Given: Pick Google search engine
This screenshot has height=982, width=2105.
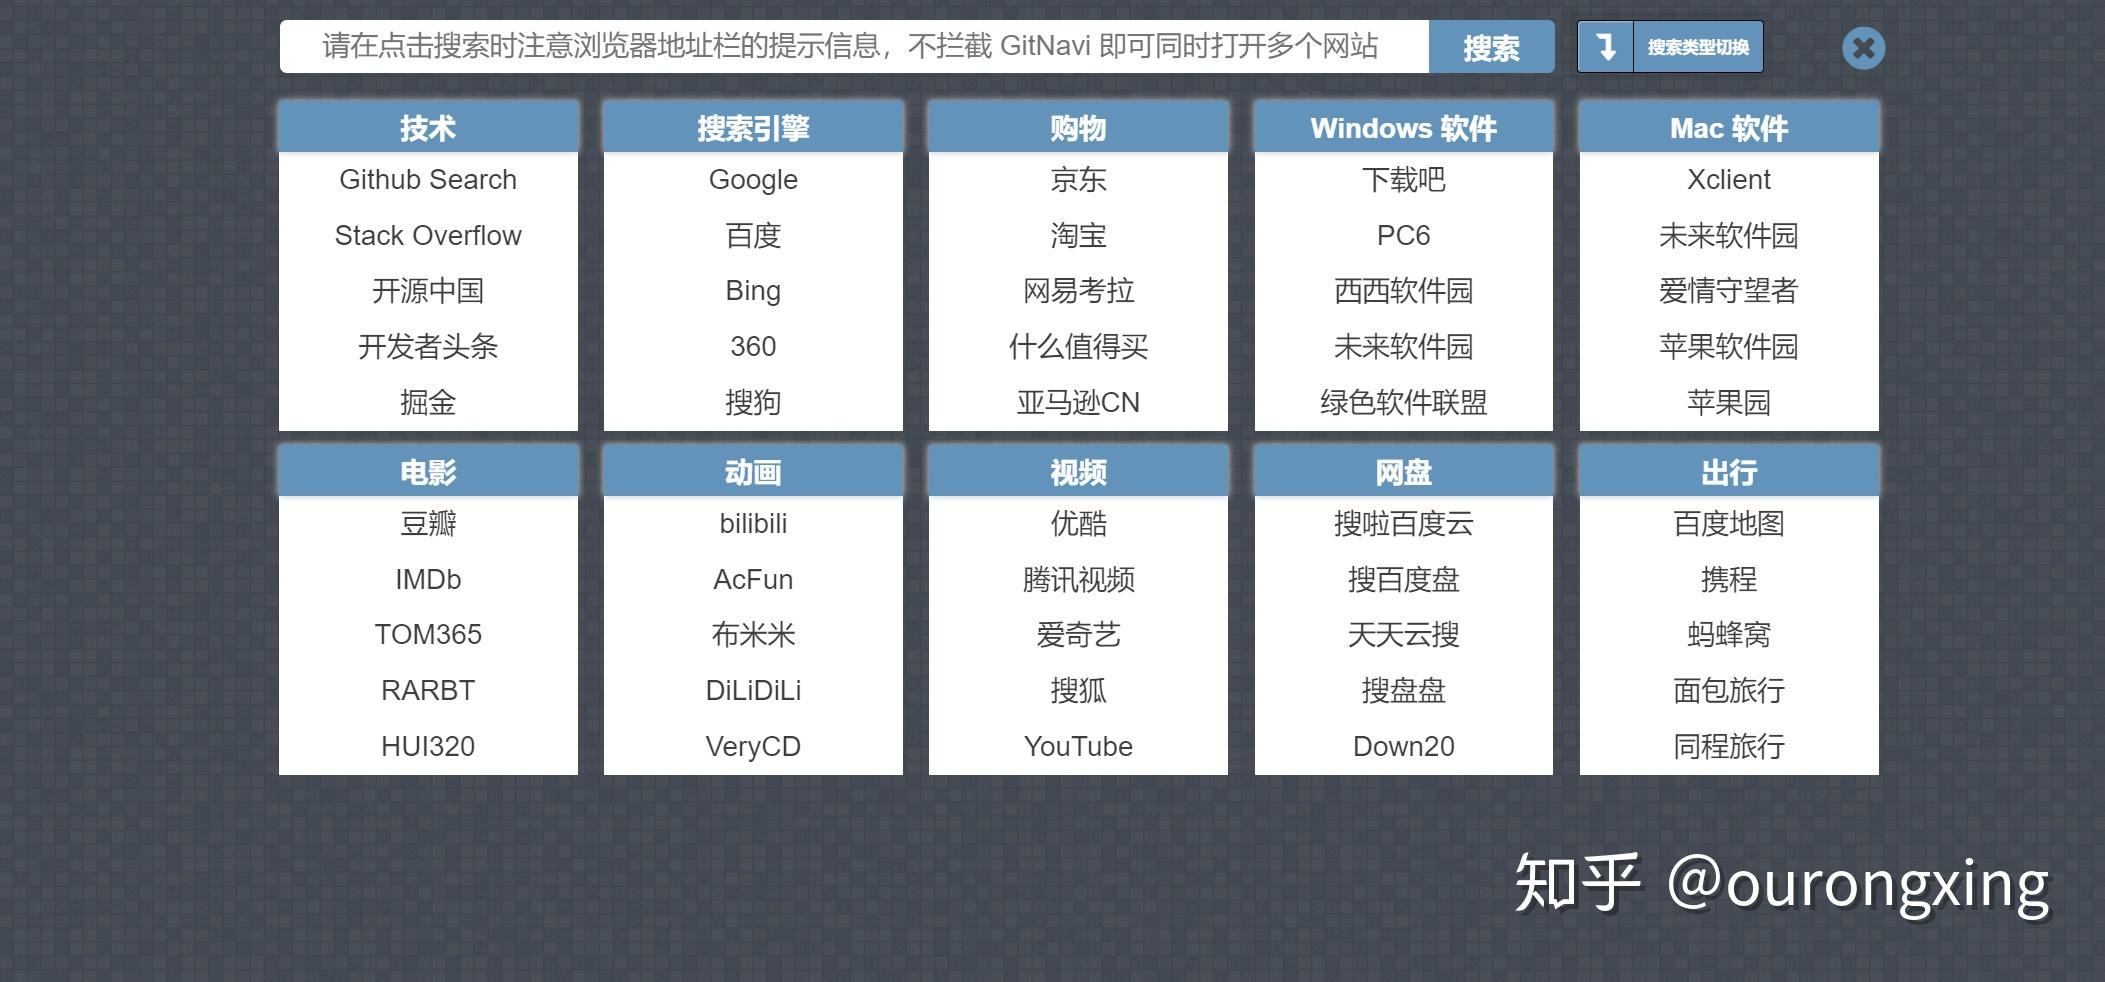Looking at the screenshot, I should [753, 180].
